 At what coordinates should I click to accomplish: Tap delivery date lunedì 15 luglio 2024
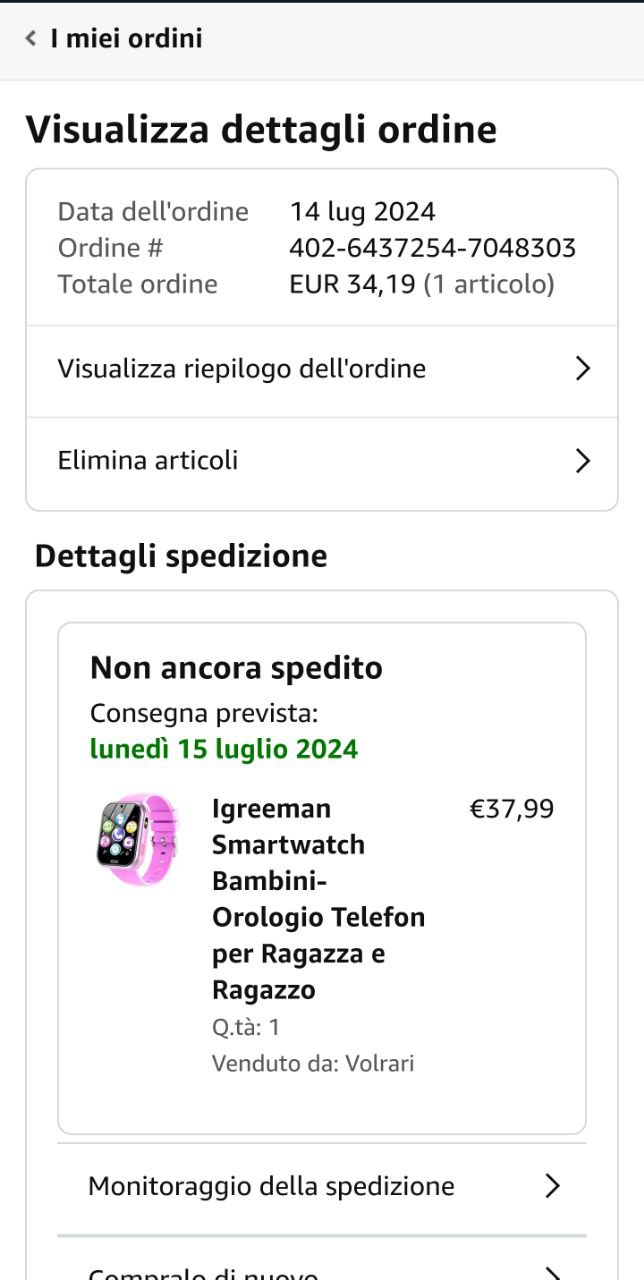pyautogui.click(x=224, y=749)
